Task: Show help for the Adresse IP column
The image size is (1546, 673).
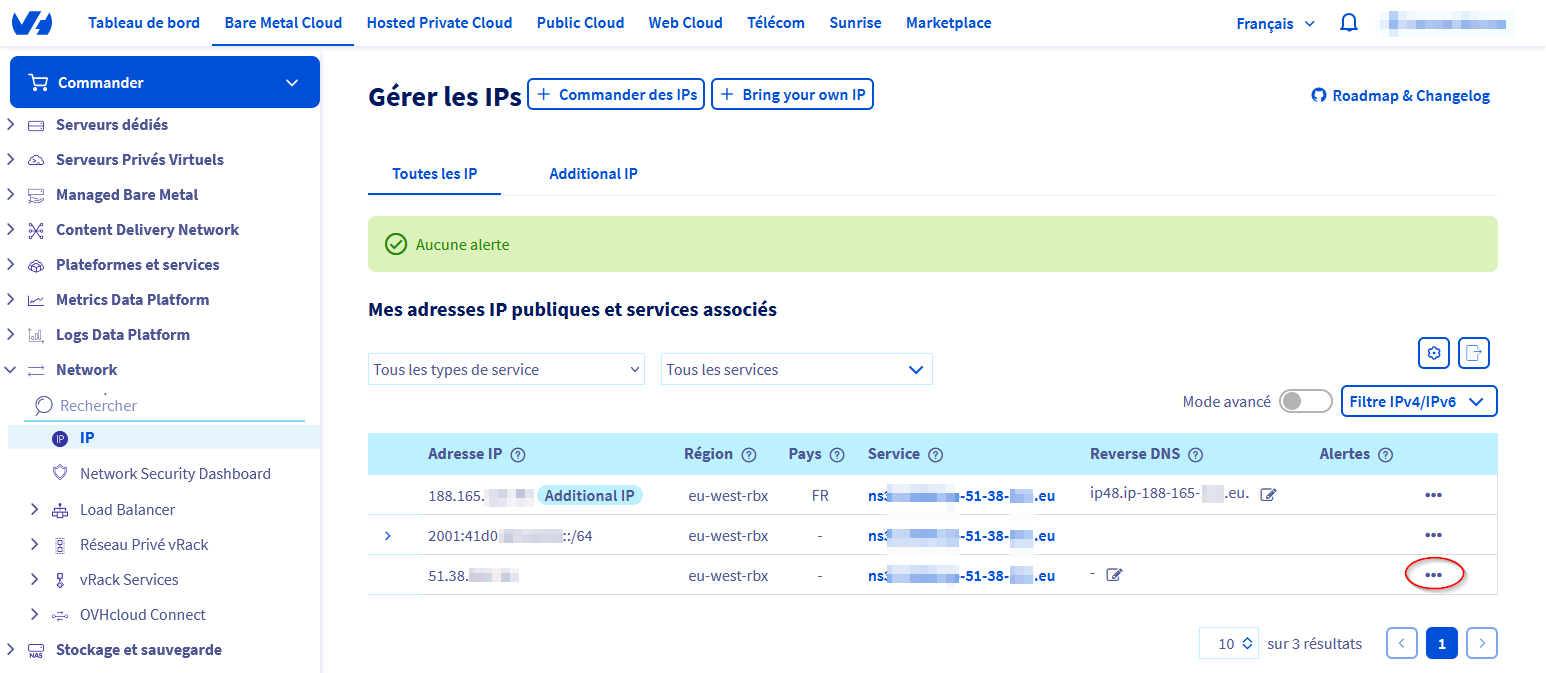Action: point(518,455)
